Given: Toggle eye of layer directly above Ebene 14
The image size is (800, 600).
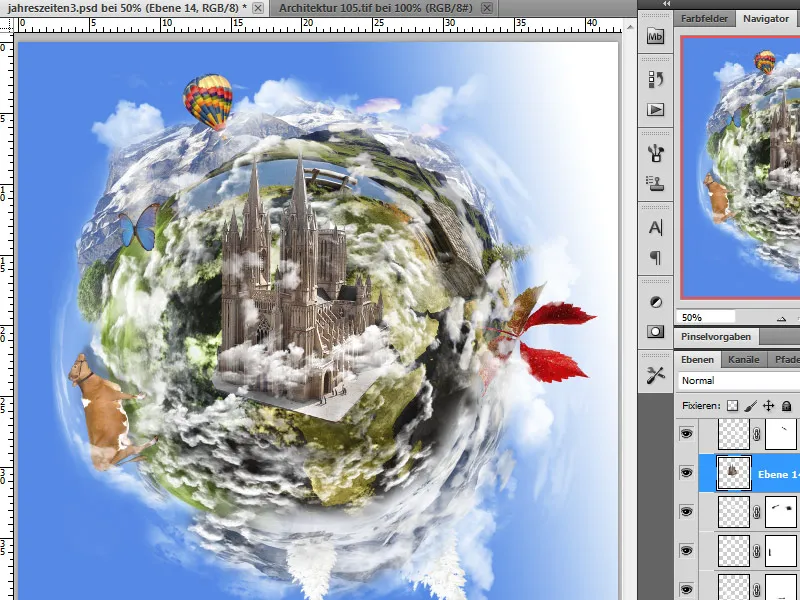Looking at the screenshot, I should click(686, 434).
